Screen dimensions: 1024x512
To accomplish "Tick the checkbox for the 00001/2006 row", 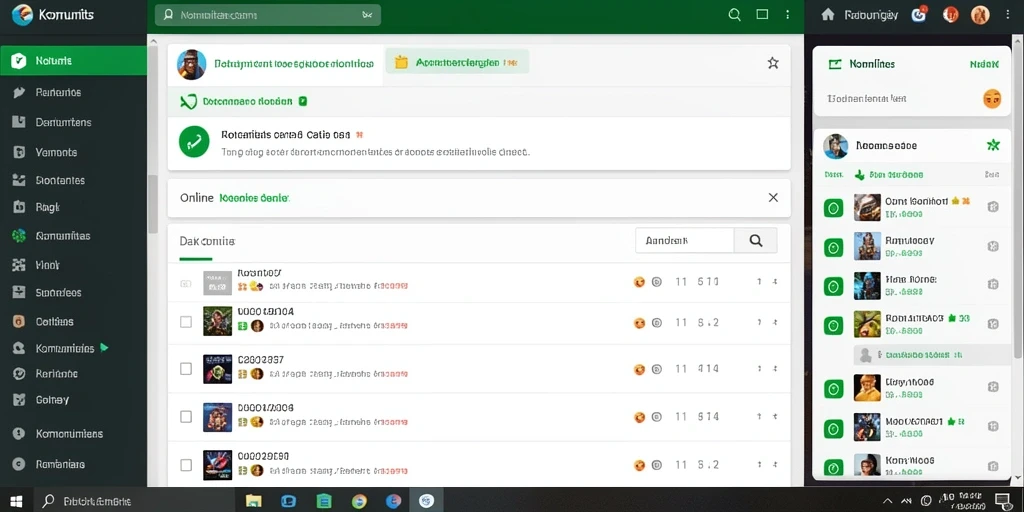I will click(186, 417).
